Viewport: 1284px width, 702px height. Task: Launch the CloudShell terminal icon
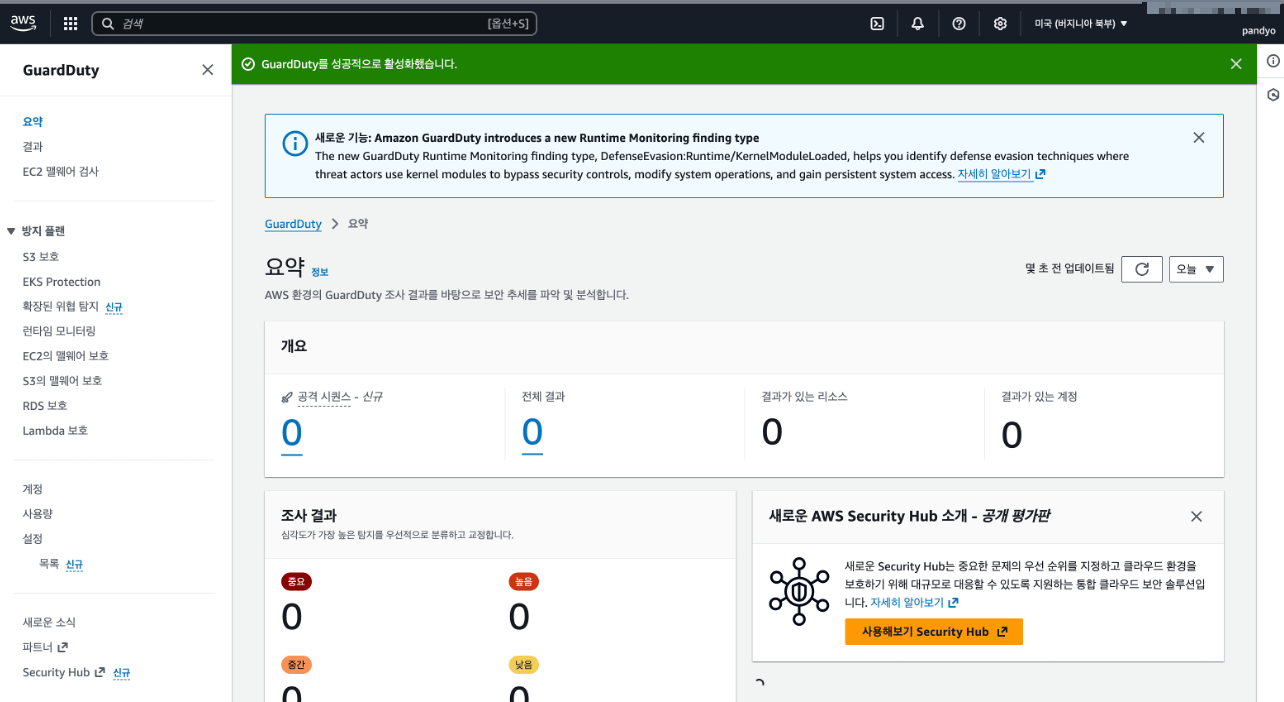[x=877, y=23]
